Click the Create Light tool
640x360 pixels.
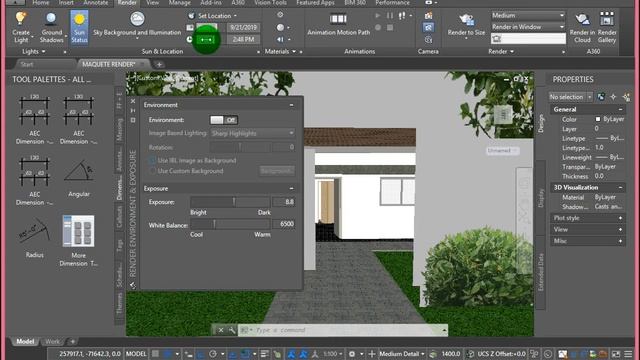coord(20,28)
